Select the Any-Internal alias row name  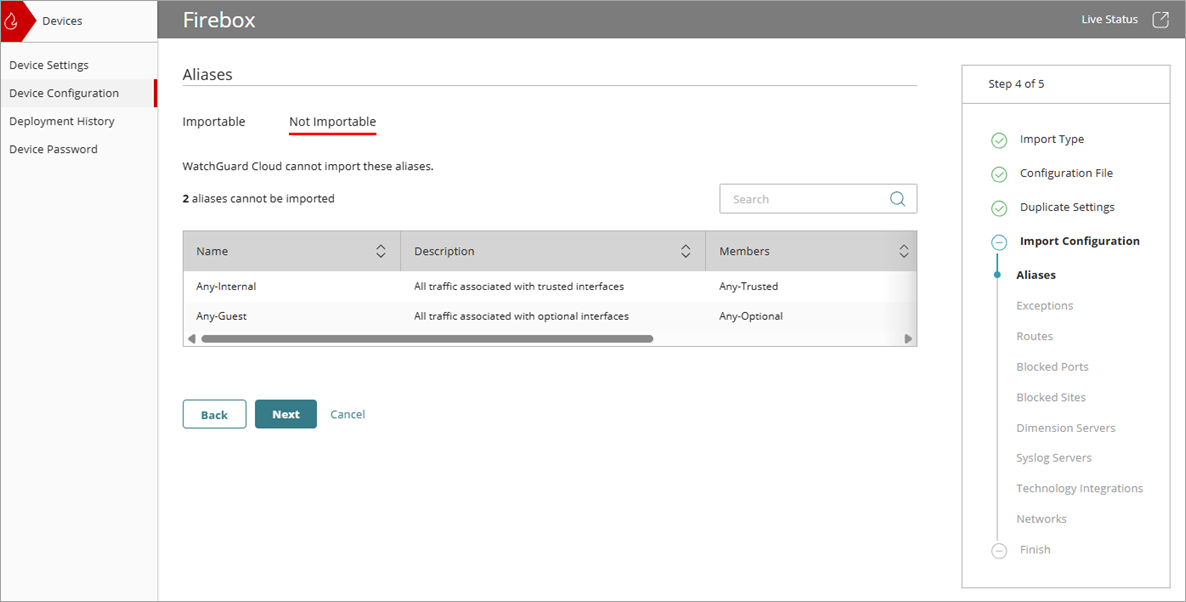coord(226,287)
